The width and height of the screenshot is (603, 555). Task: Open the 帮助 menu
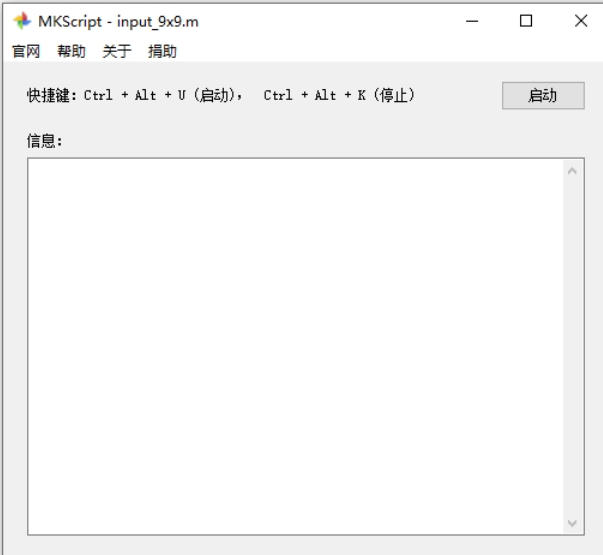point(71,51)
